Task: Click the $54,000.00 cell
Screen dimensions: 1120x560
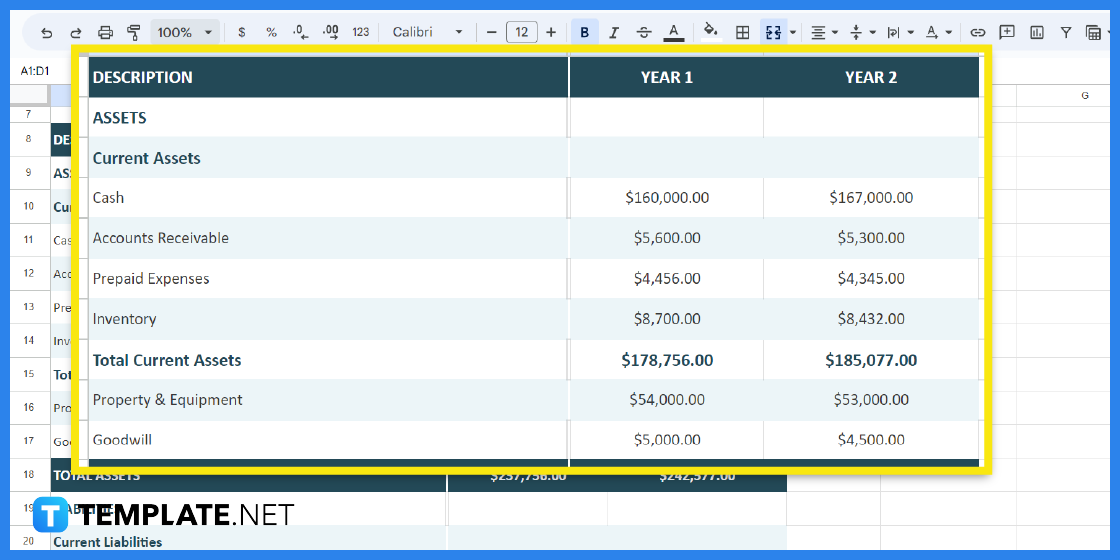Action: (666, 400)
